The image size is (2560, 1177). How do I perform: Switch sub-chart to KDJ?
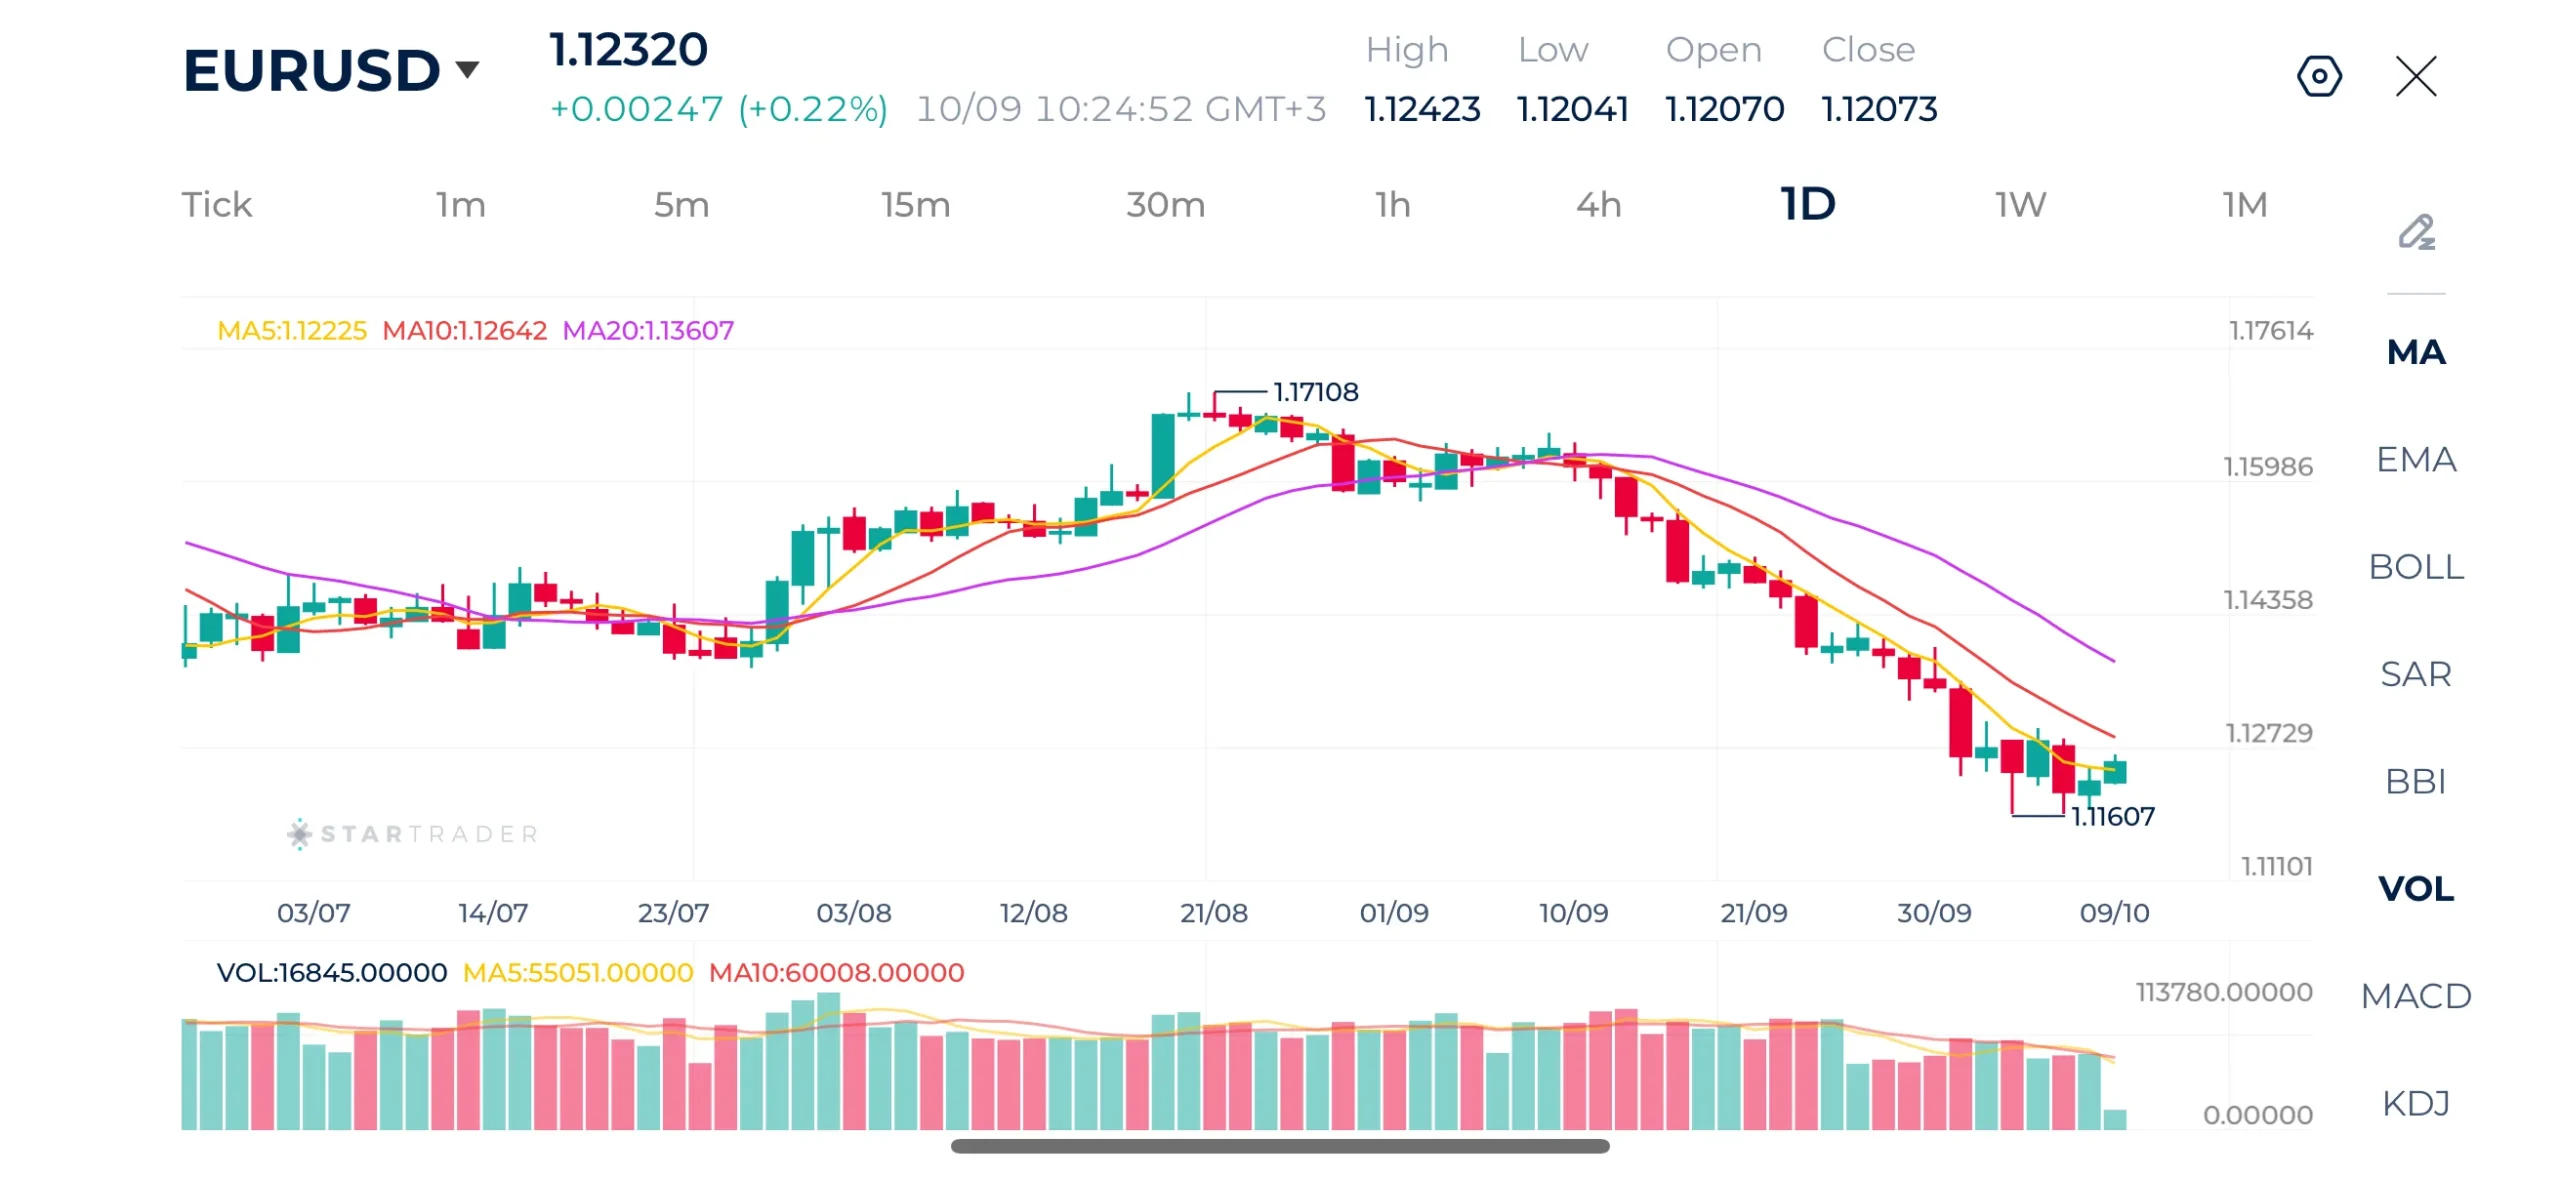[x=2415, y=1103]
